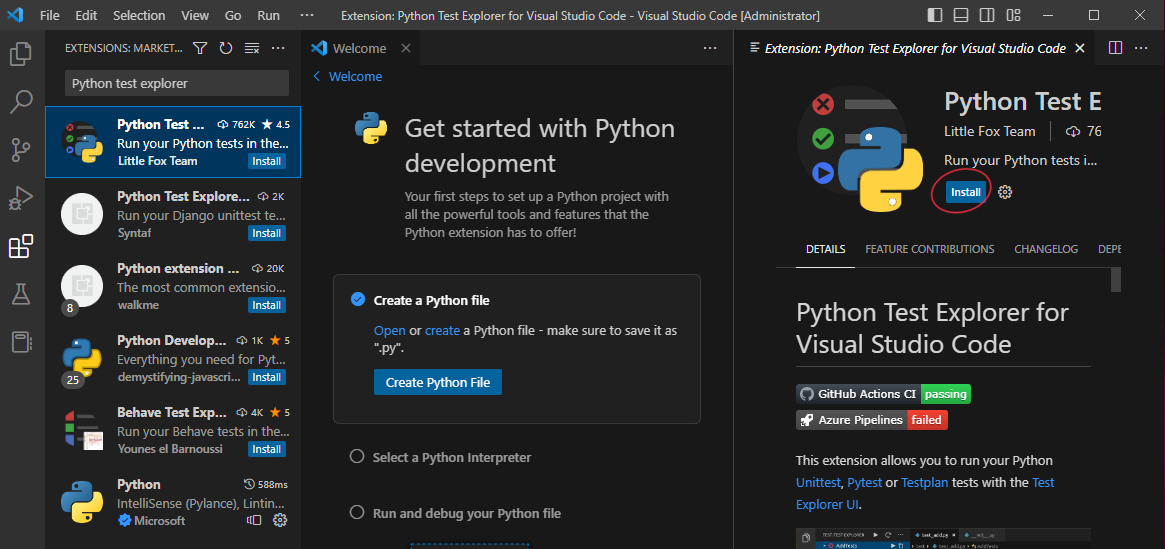Screen dimensions: 1165x549
Task: Click the Azure Pipelines failed badge
Action: click(872, 420)
